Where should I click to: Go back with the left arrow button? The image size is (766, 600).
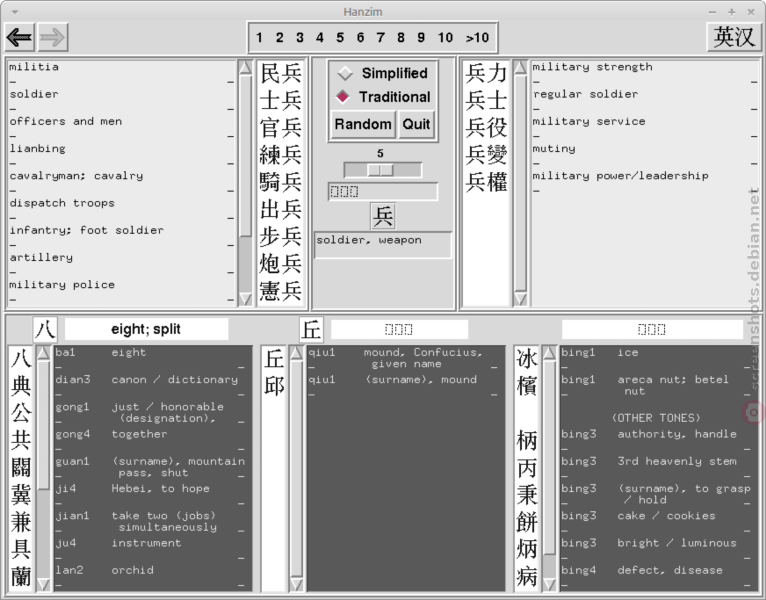coord(20,37)
